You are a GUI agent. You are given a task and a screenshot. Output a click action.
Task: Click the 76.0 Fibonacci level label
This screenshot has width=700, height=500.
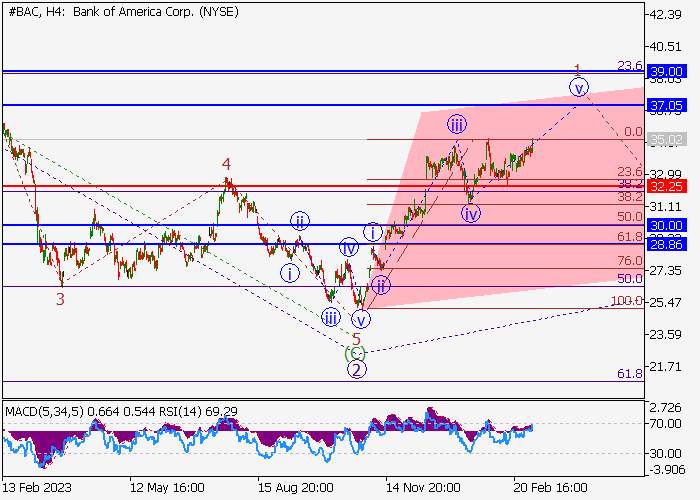point(630,260)
